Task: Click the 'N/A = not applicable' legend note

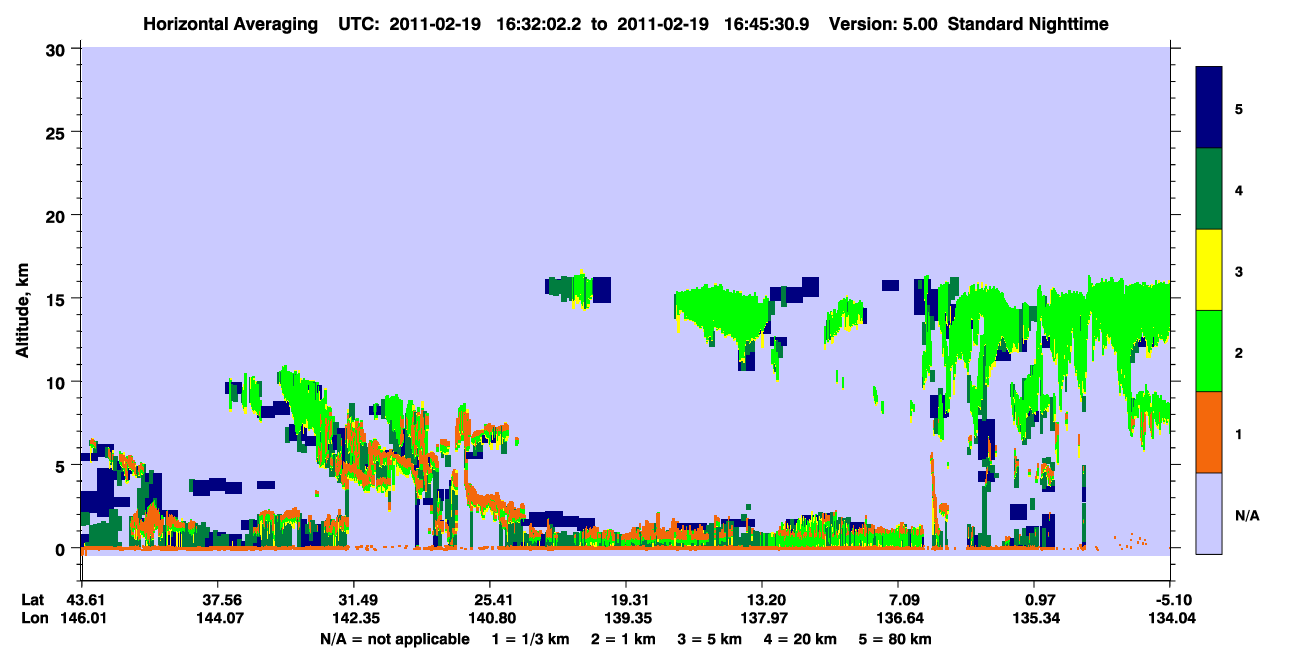Action: (x=394, y=638)
